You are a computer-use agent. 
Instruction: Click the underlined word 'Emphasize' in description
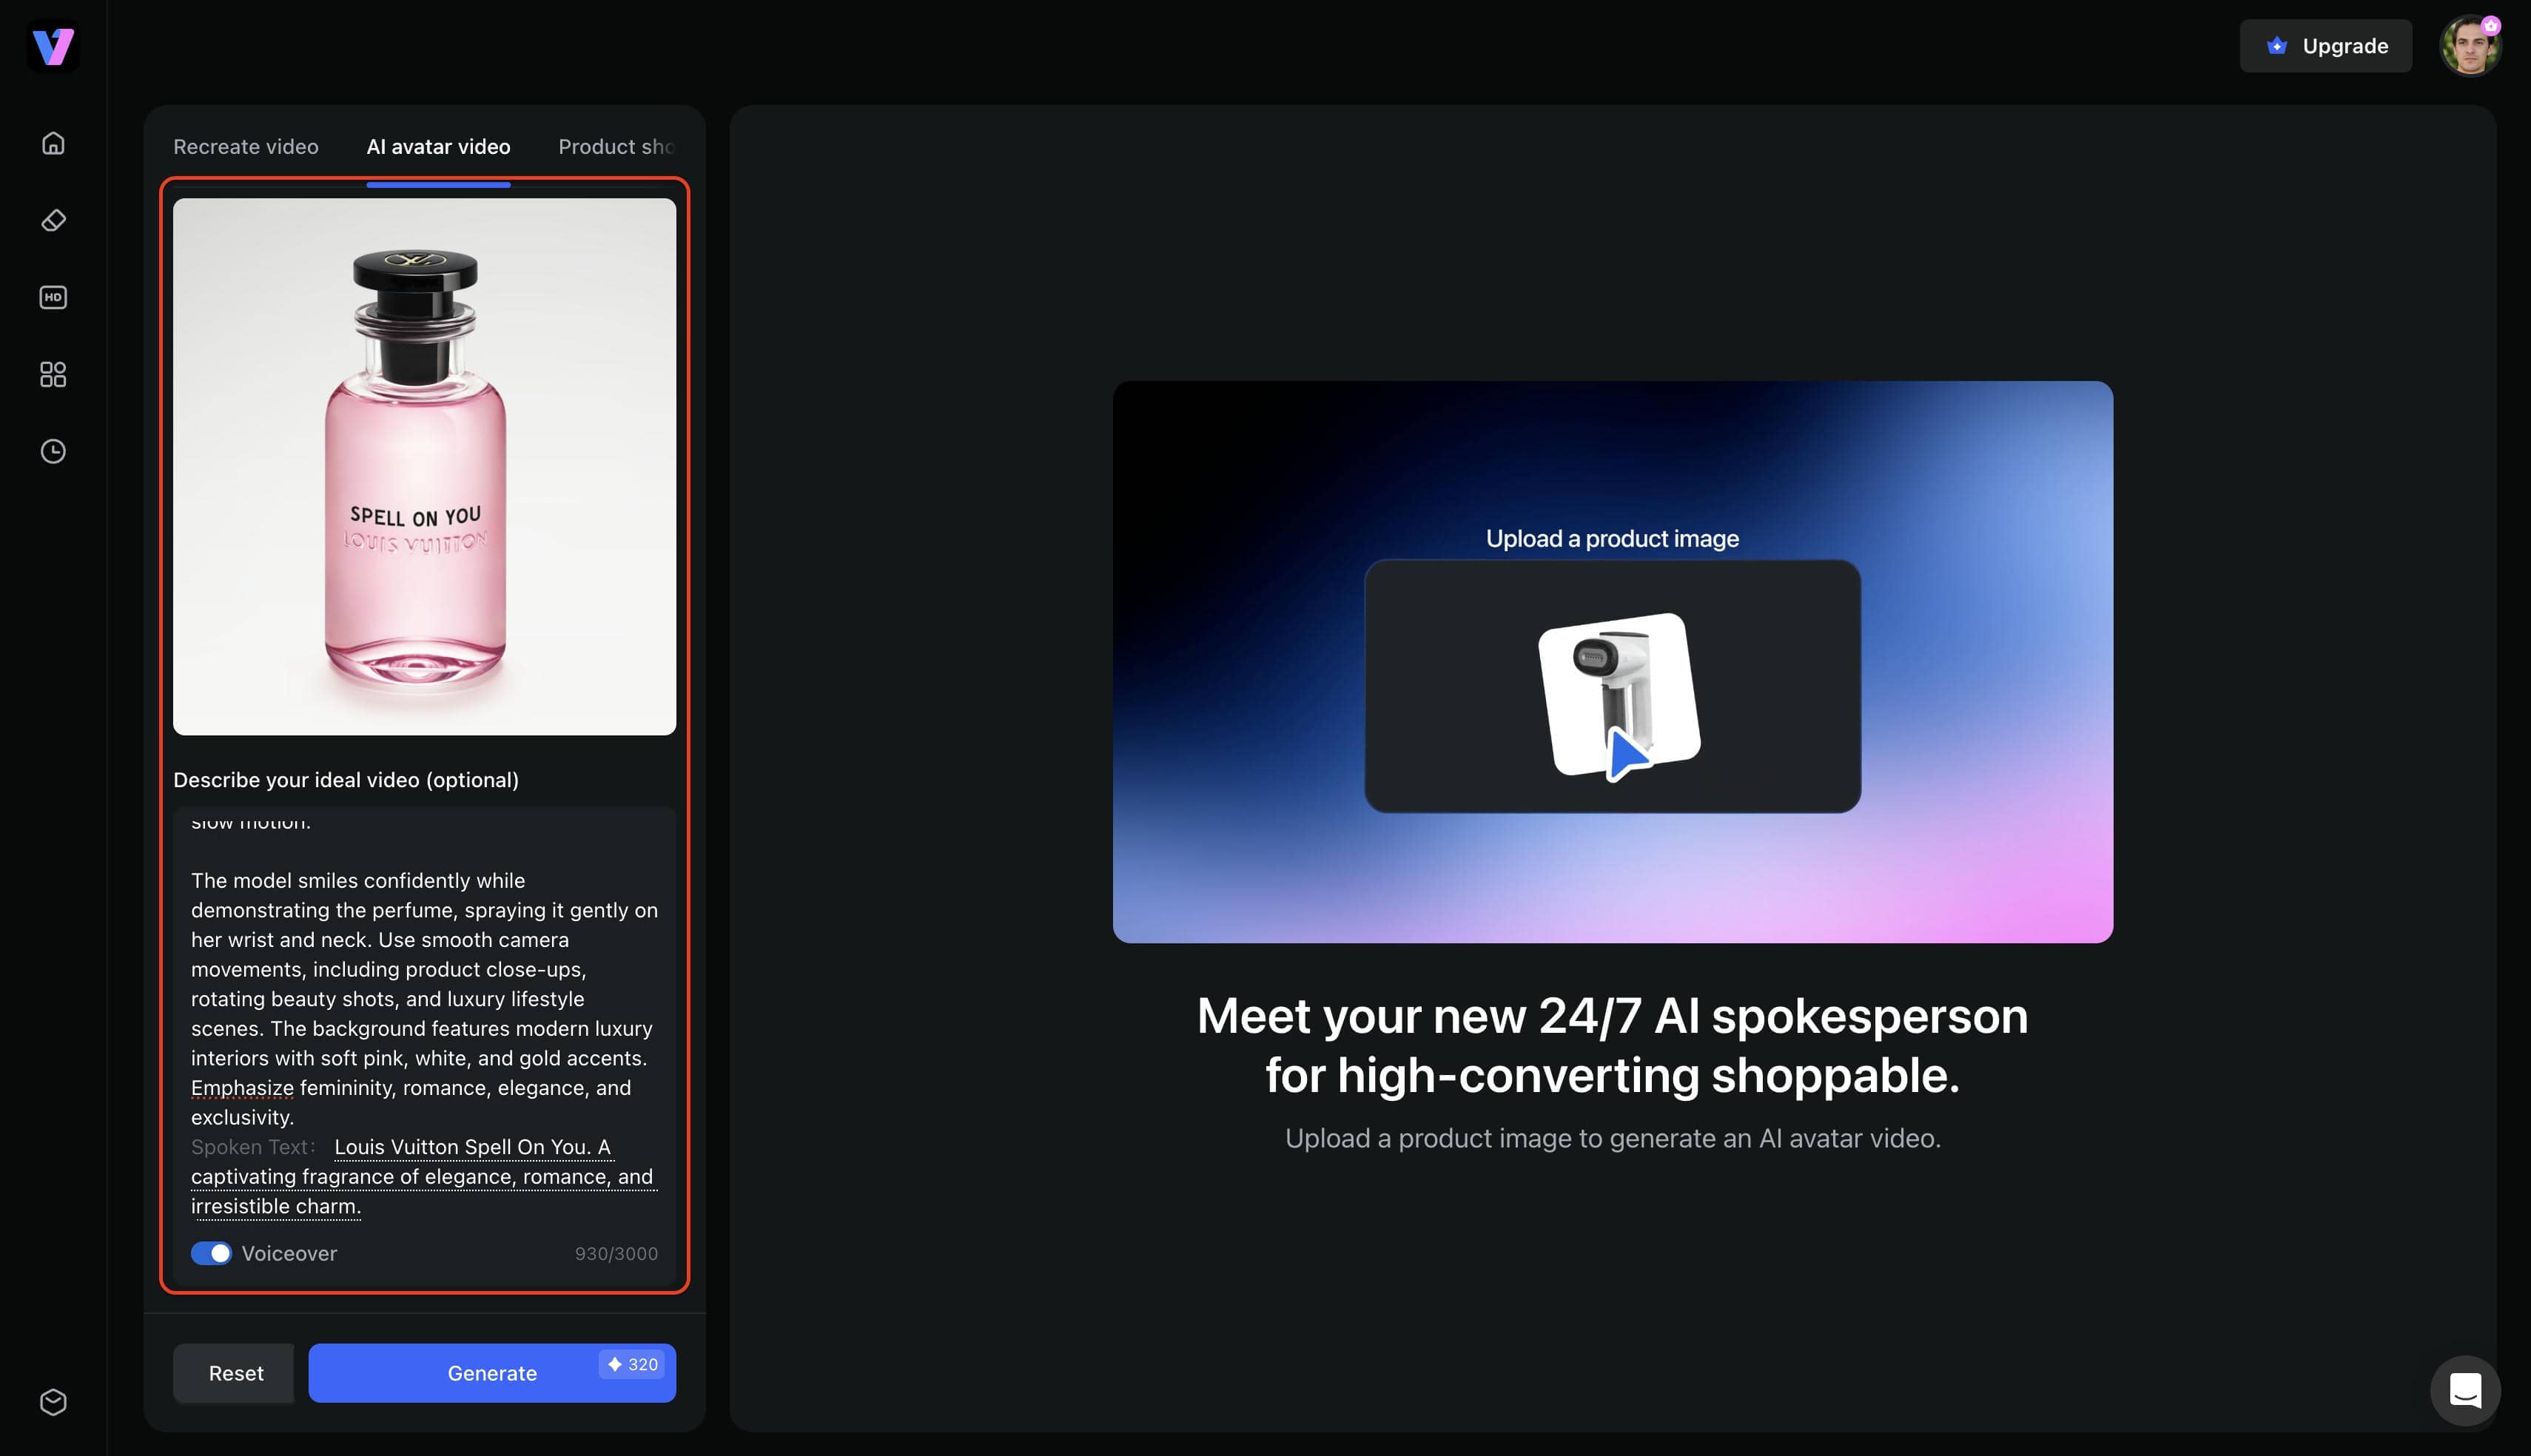242,1088
